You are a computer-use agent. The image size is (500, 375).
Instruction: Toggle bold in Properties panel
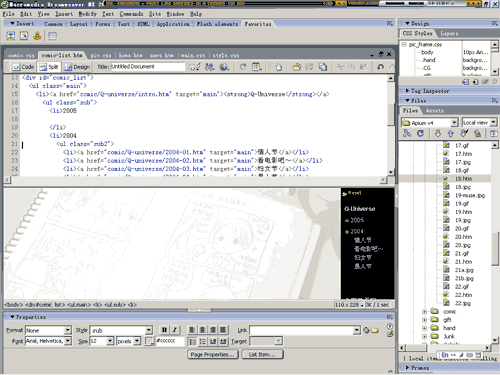[x=164, y=330]
